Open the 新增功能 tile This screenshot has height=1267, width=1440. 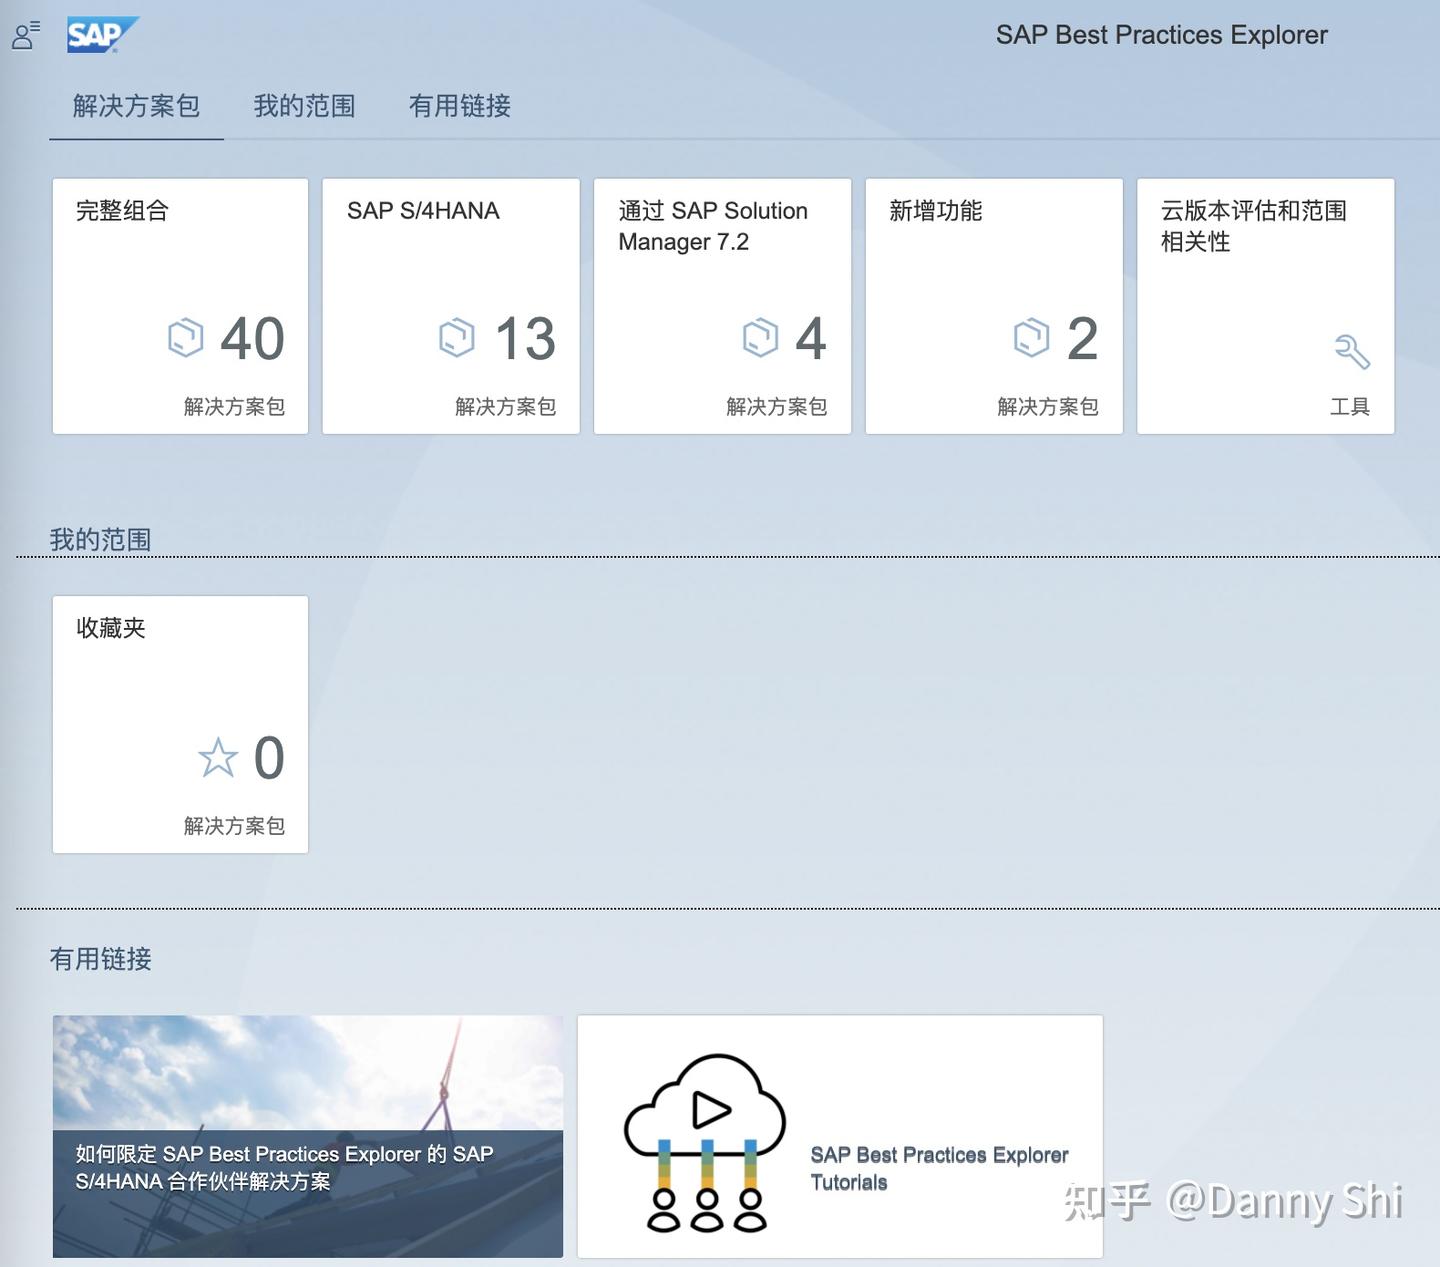click(993, 305)
